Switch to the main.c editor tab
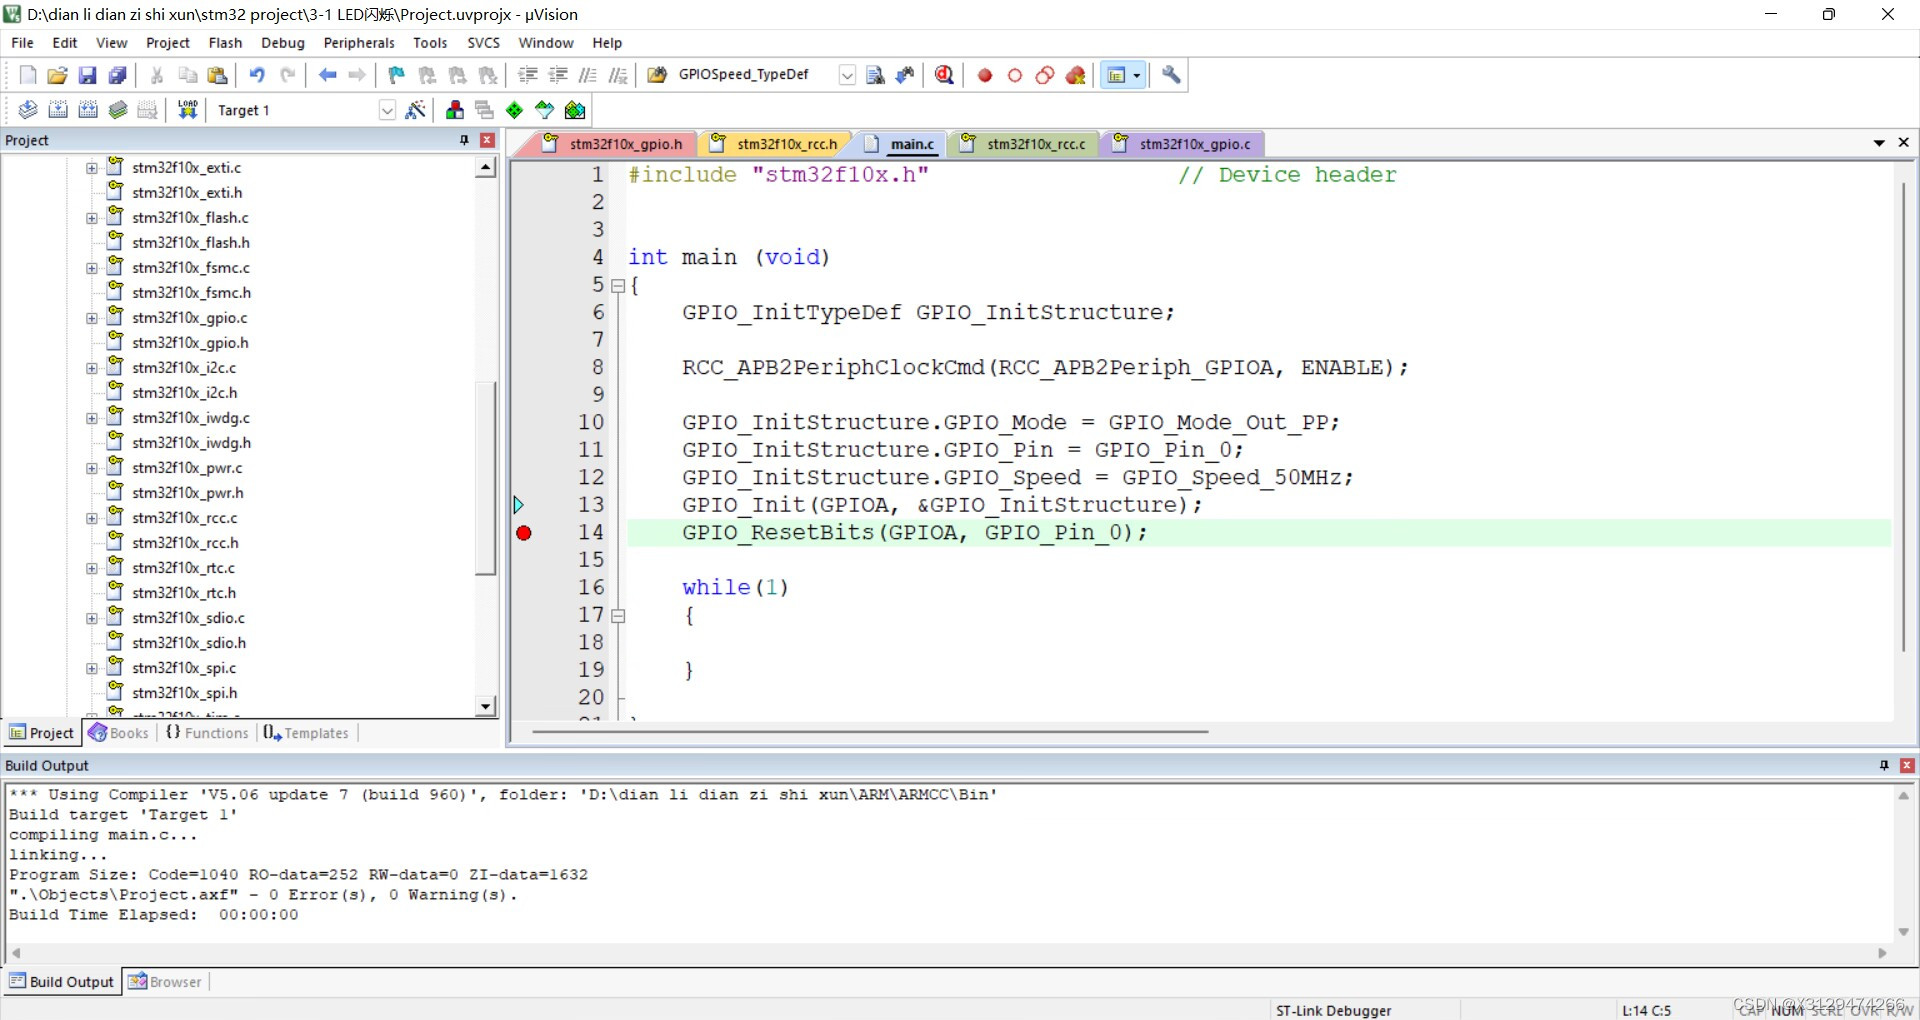Image resolution: width=1920 pixels, height=1020 pixels. (x=908, y=144)
